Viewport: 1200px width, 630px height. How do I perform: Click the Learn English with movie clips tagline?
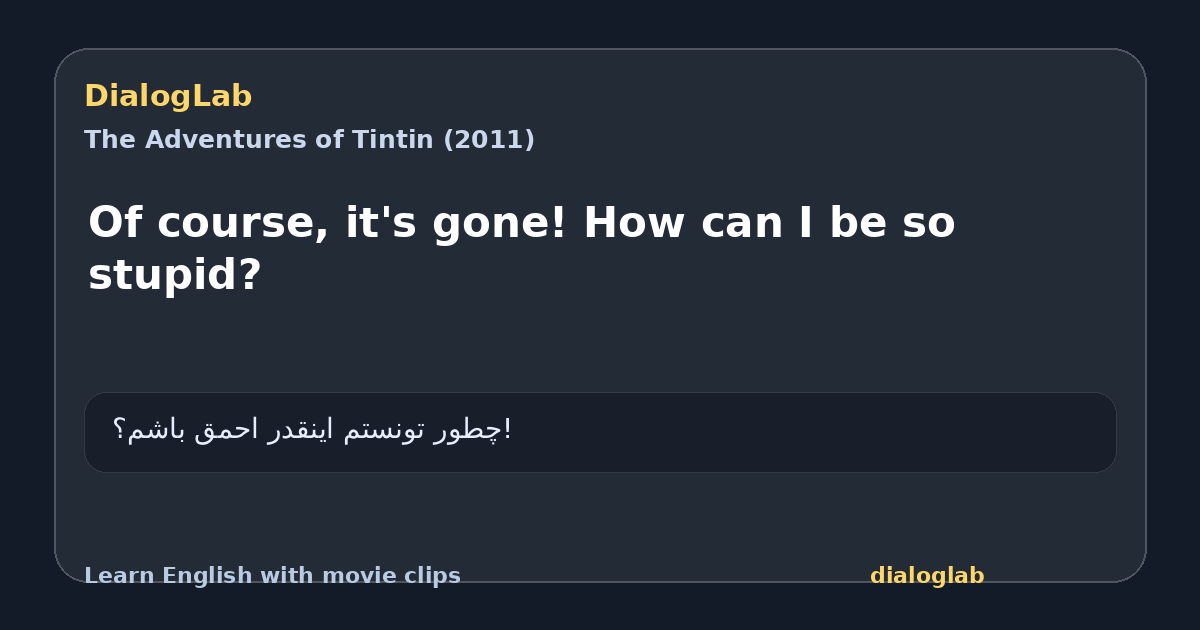click(x=272, y=576)
